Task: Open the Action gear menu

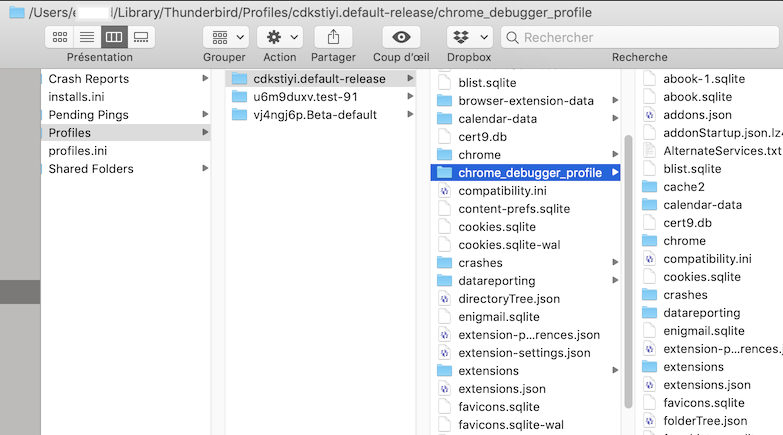Action: [x=279, y=37]
